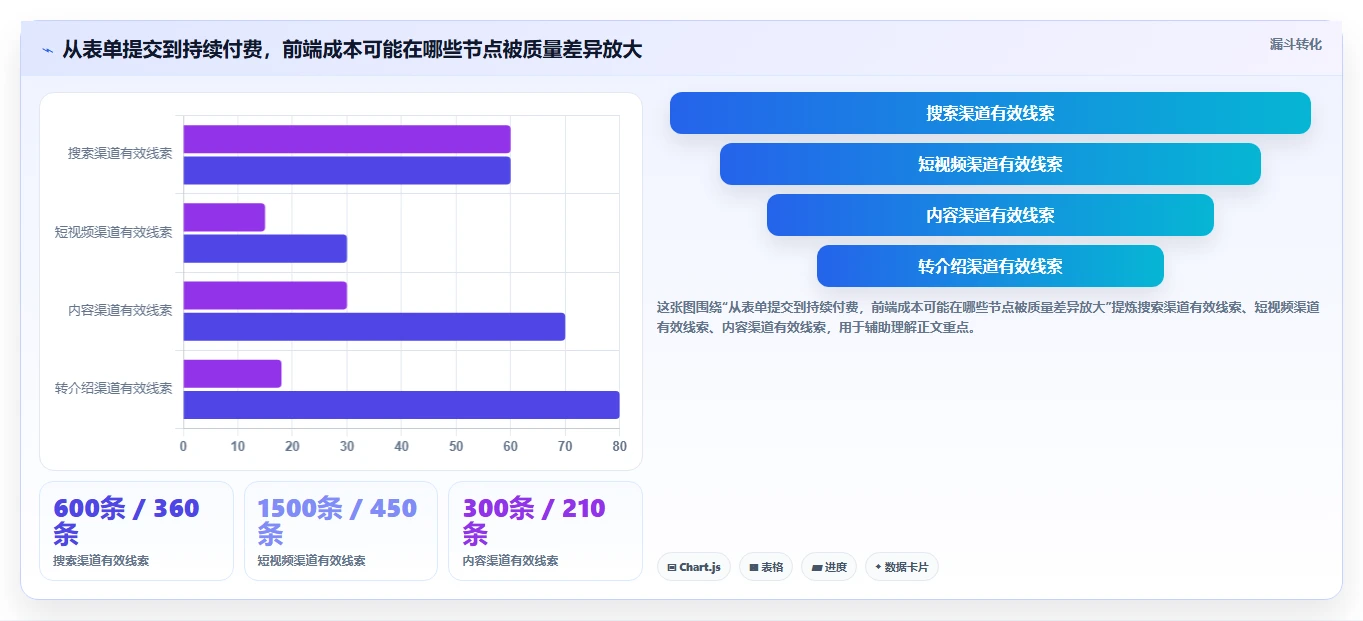The height and width of the screenshot is (621, 1363).
Task: Click the lightning icon beside the title
Action: coord(47,50)
